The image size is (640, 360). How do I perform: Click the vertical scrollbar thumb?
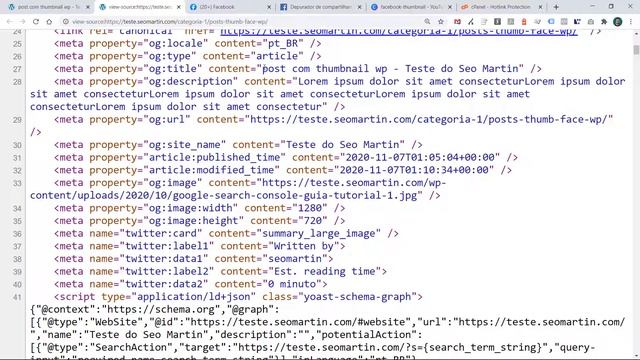pos(636,50)
